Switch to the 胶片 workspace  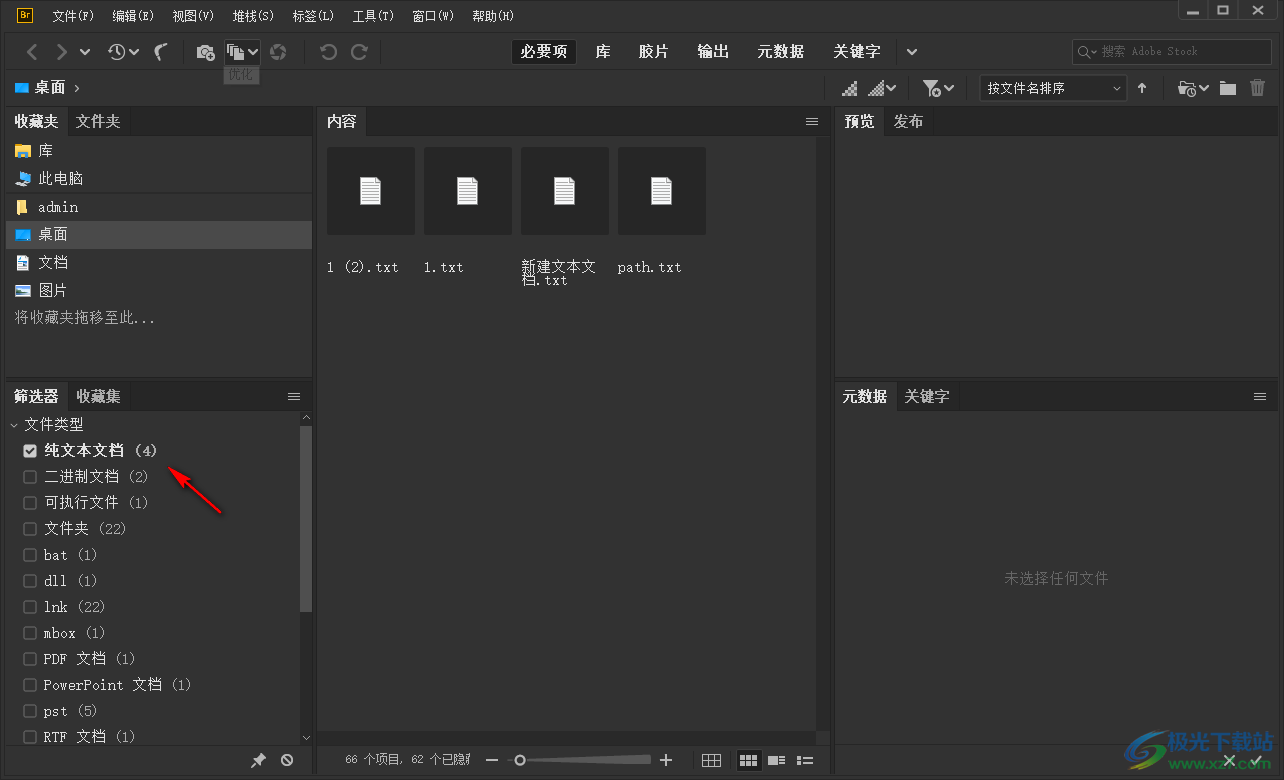tap(653, 52)
